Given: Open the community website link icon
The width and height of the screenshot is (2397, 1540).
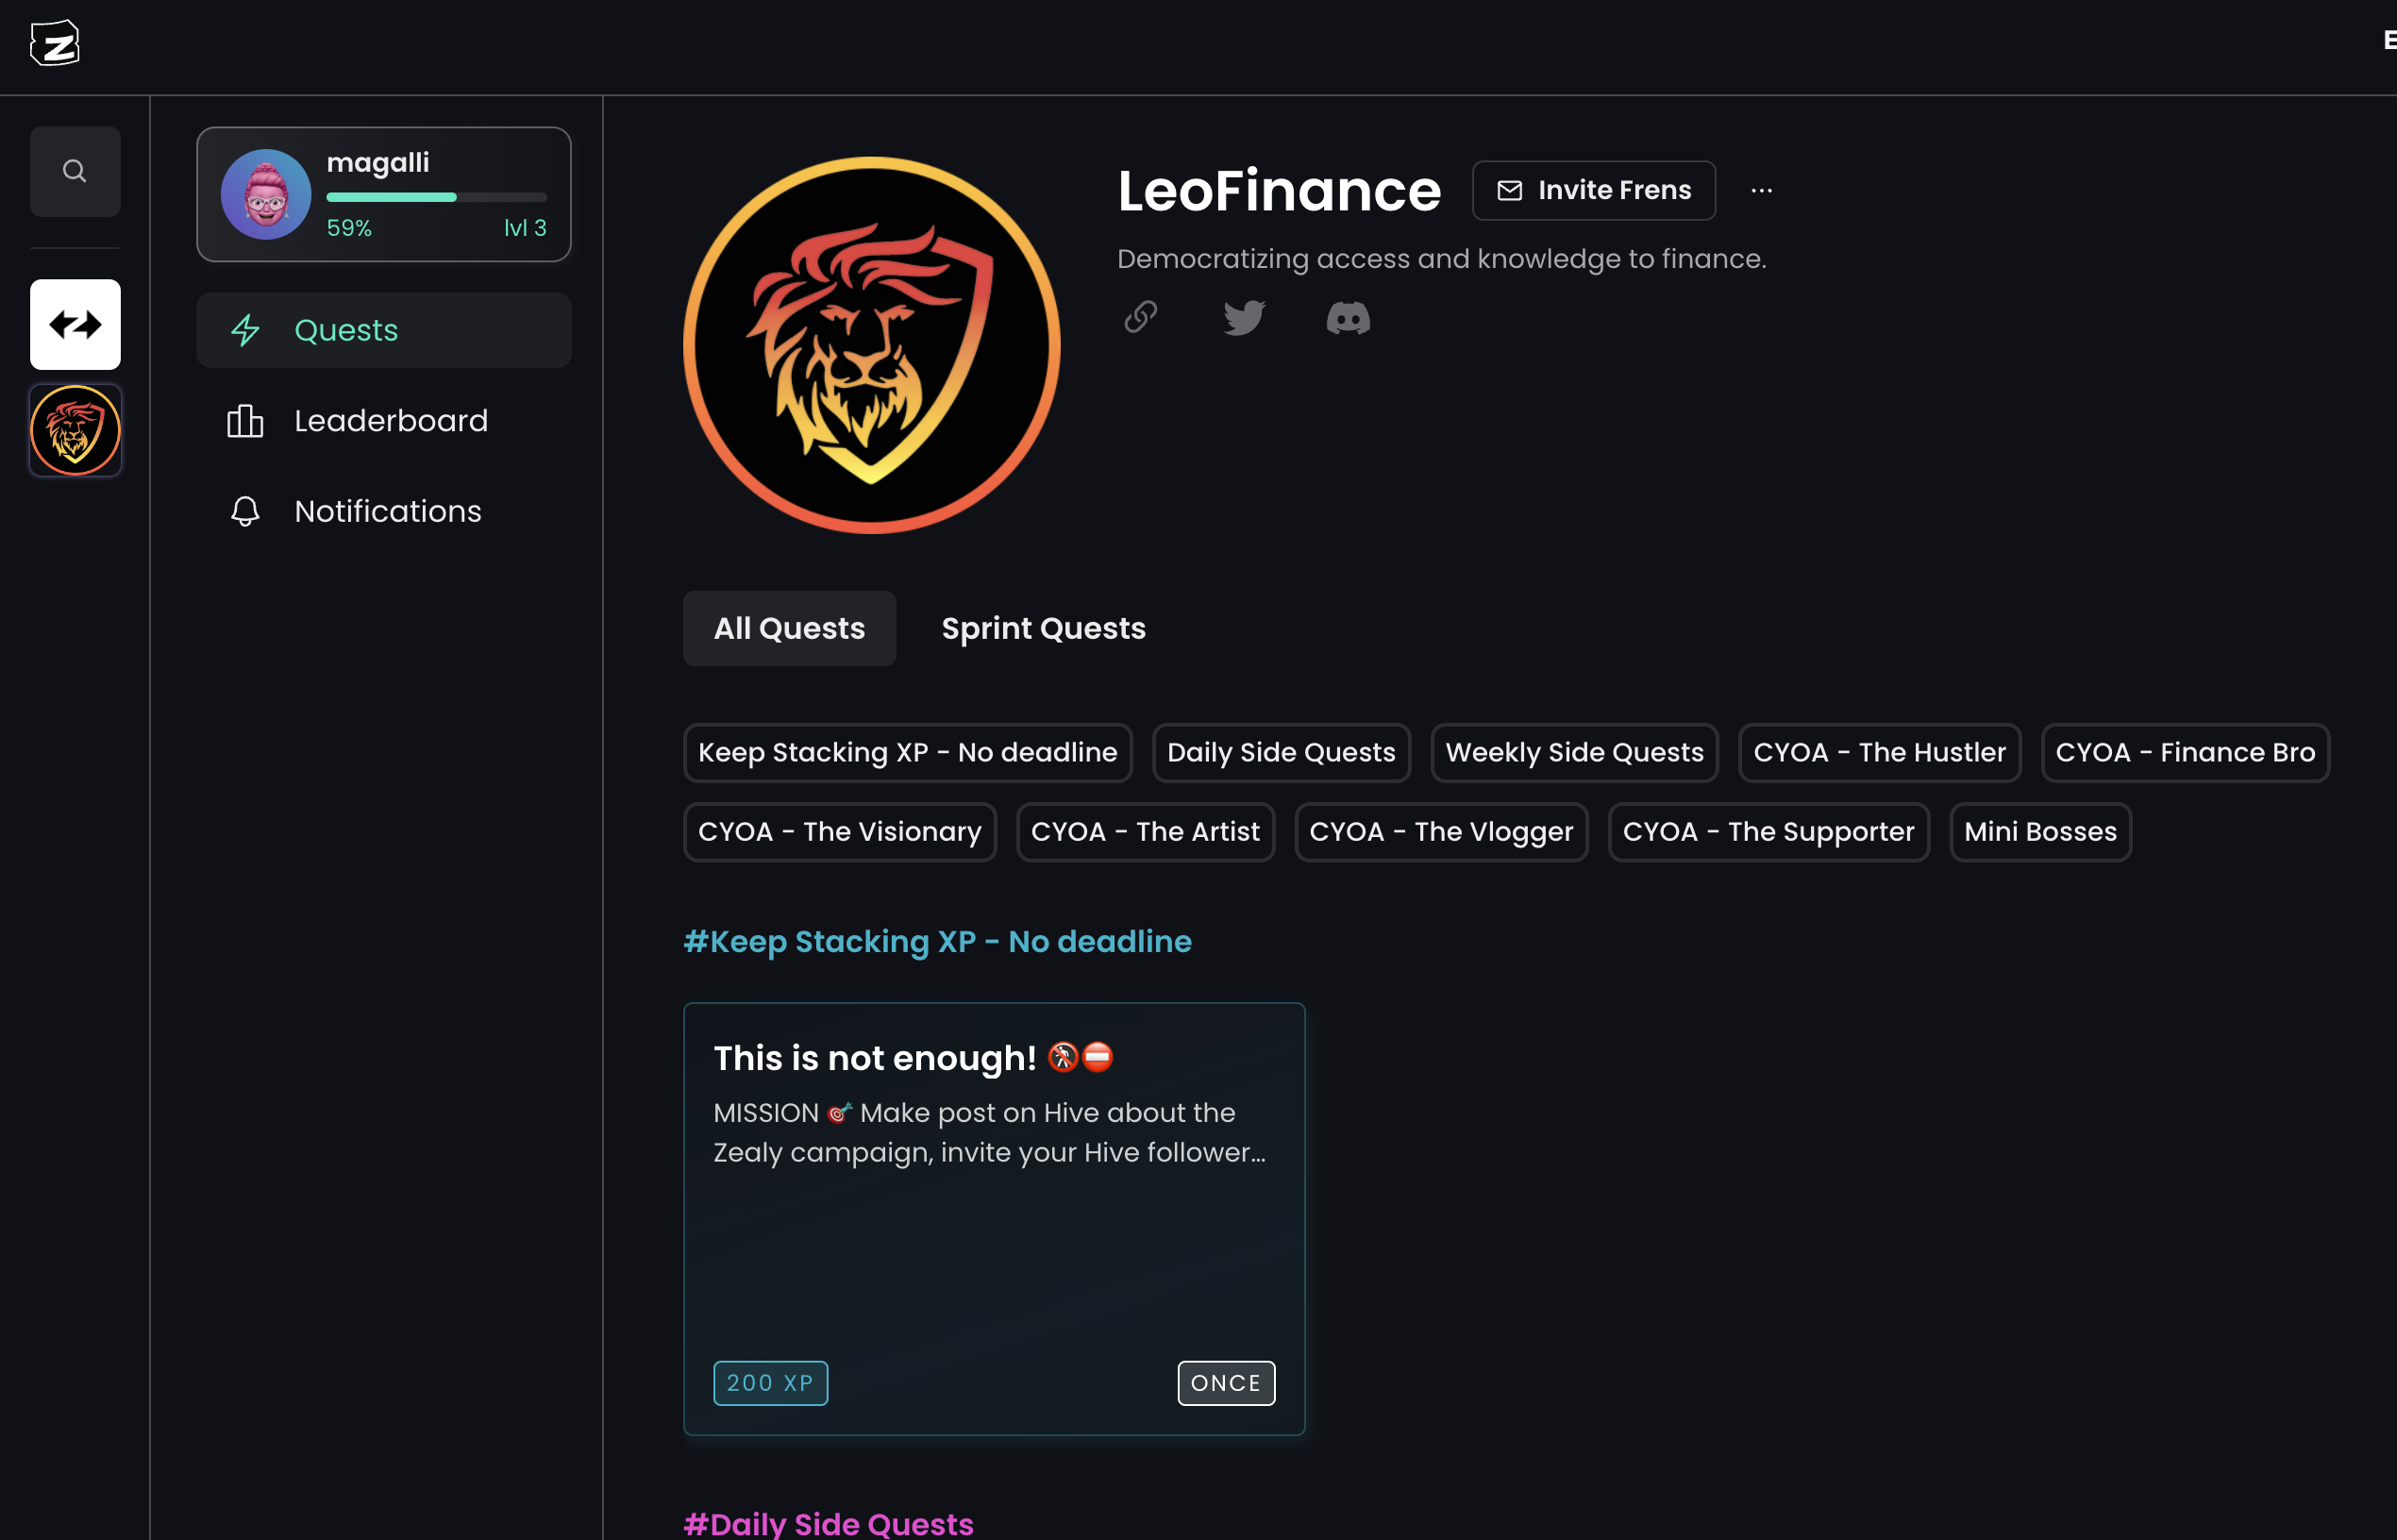Looking at the screenshot, I should pos(1140,317).
